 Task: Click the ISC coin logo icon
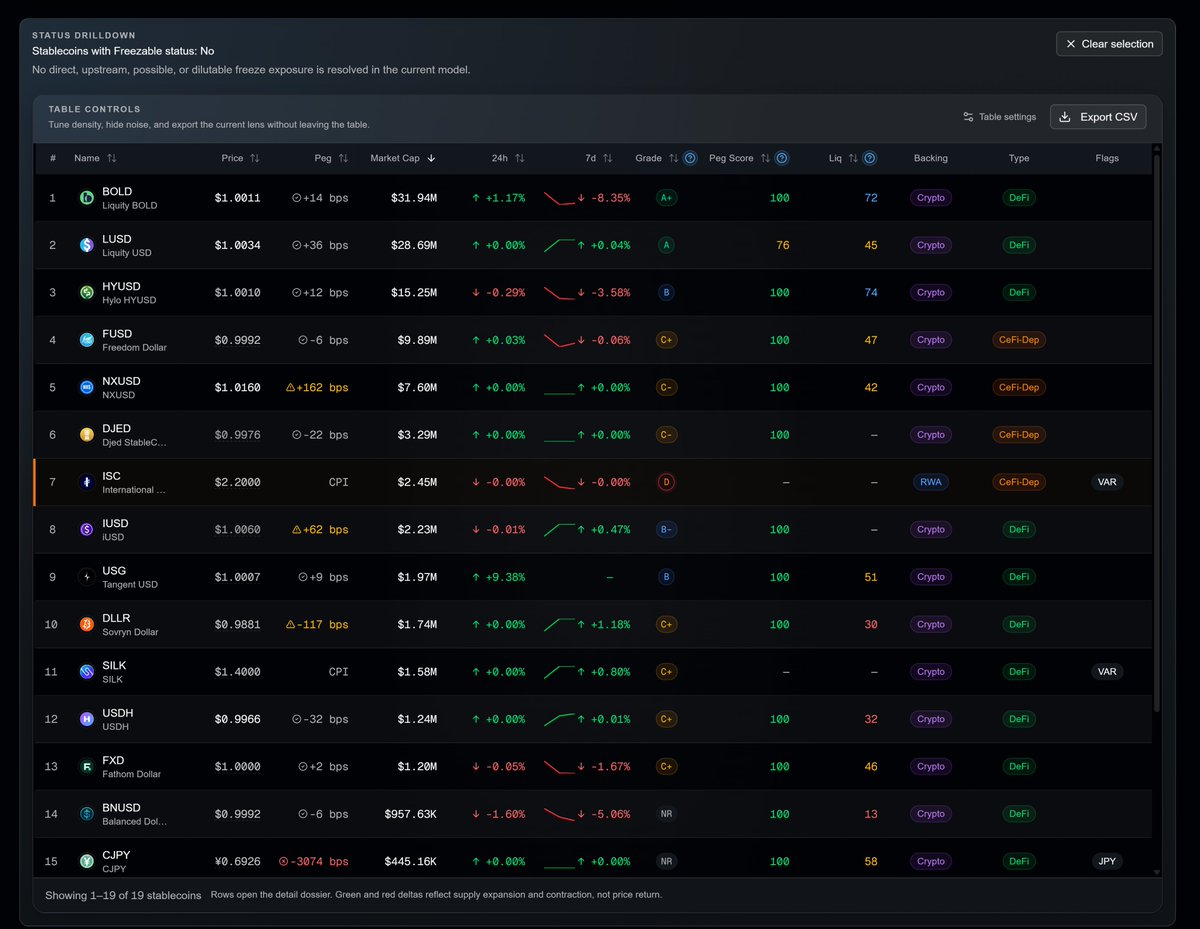pos(87,482)
